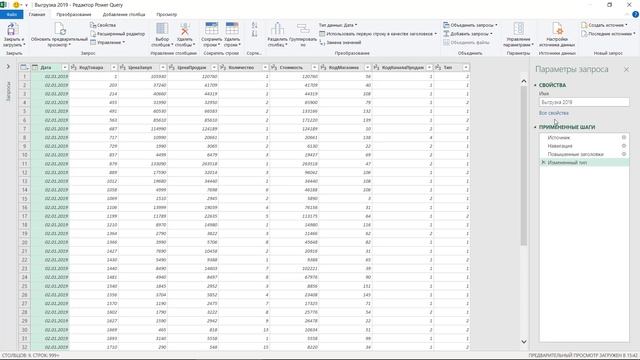Viewport: 640px width, 360px height.
Task: Open filter dropdown of Стоимость column
Action: coord(314,67)
